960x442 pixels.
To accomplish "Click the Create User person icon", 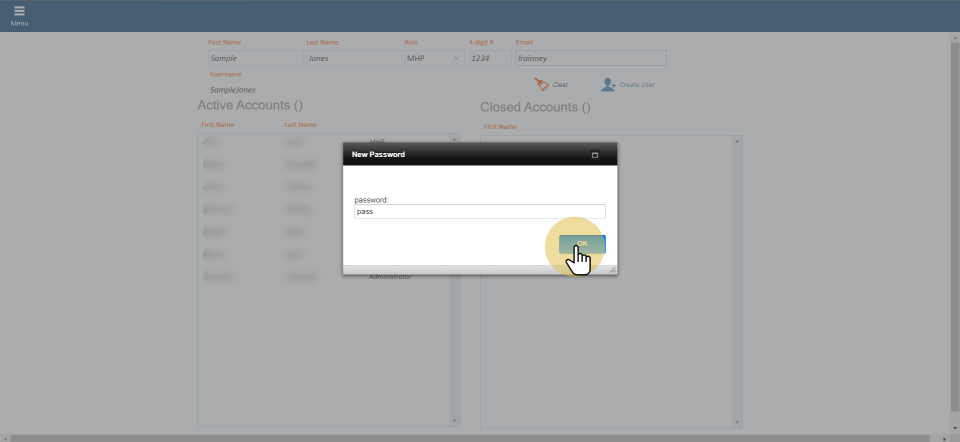I will click(x=607, y=85).
